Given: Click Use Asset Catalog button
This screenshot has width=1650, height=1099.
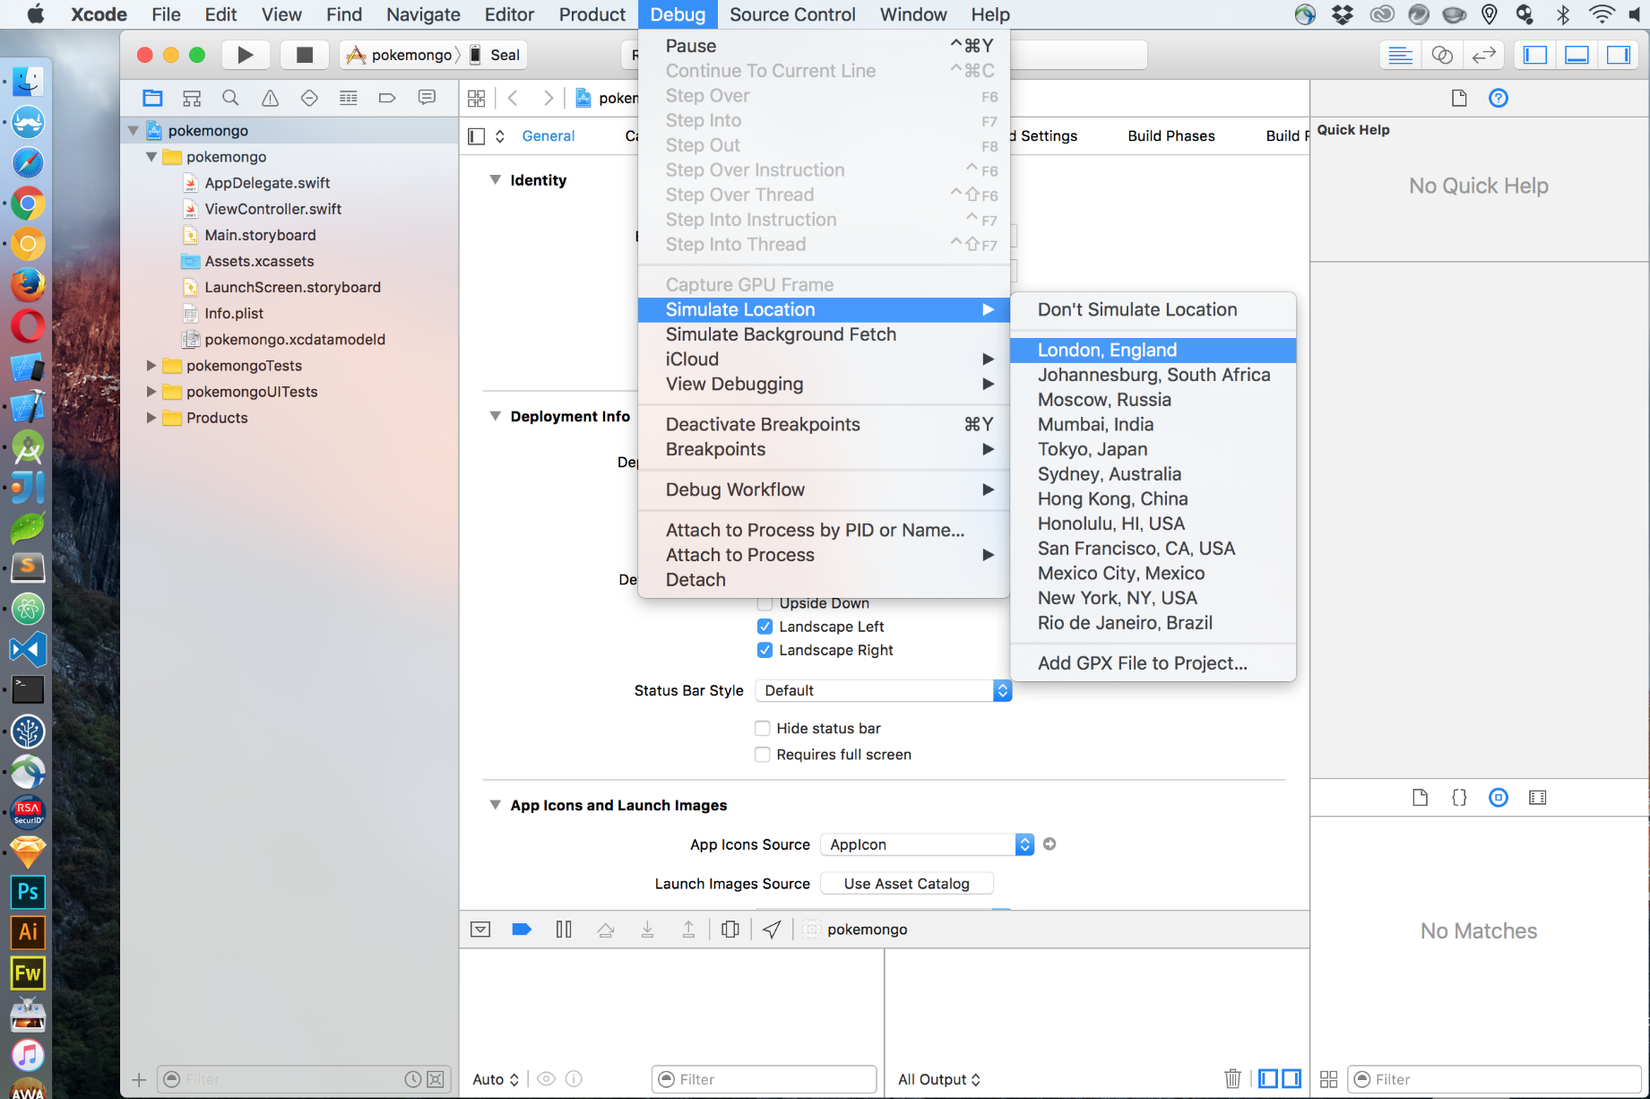Looking at the screenshot, I should pos(906,884).
